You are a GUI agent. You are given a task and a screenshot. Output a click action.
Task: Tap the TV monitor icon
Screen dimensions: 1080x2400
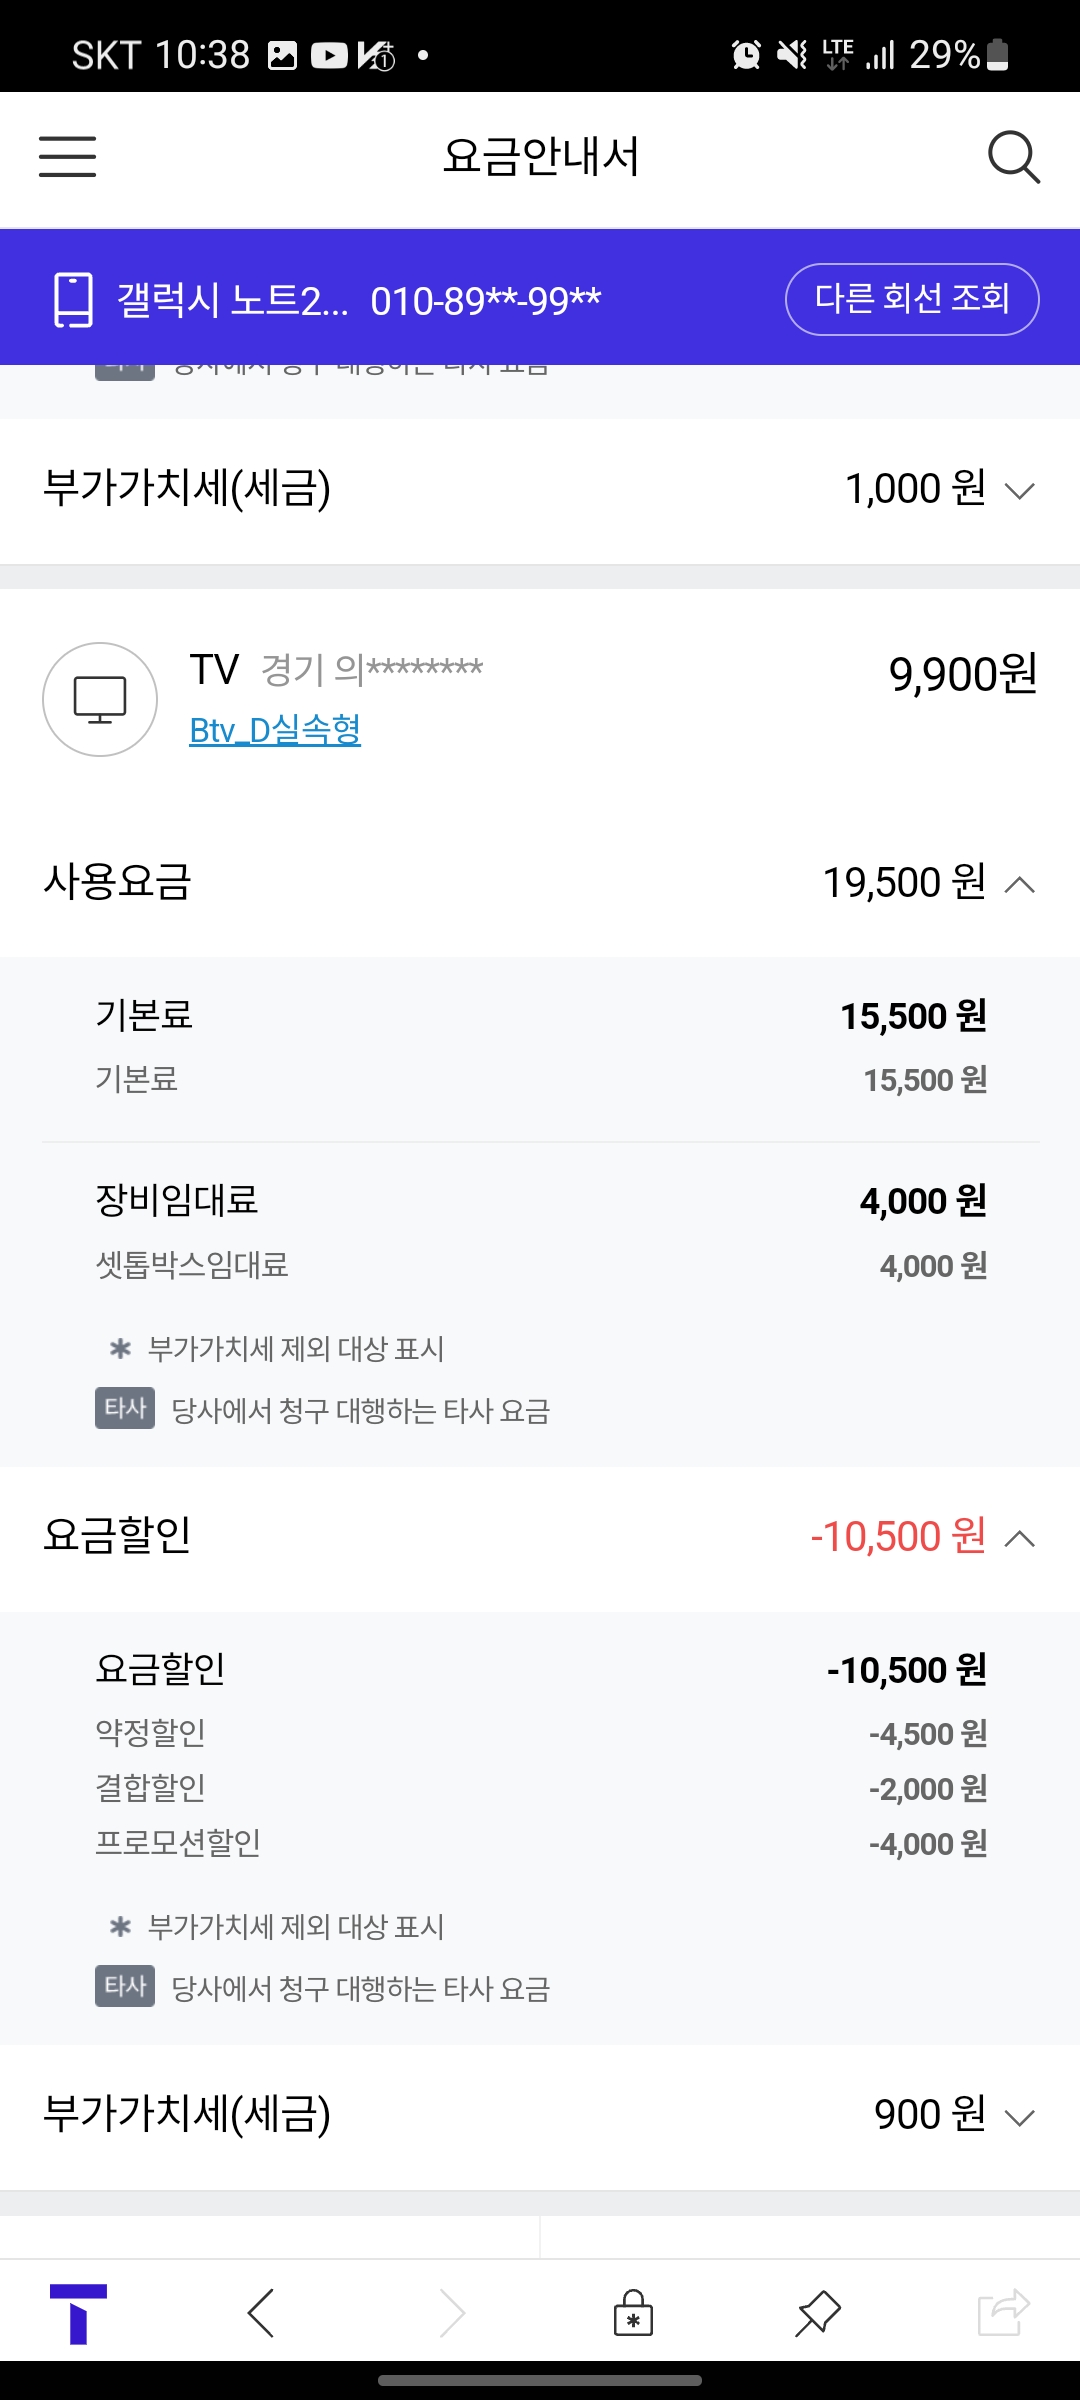click(100, 699)
